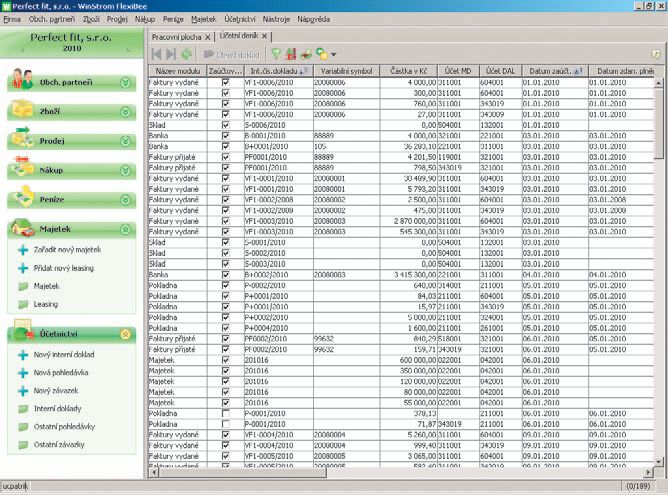
Task: Click plus icon beside Nová pohledávka
Action: click(x=23, y=373)
